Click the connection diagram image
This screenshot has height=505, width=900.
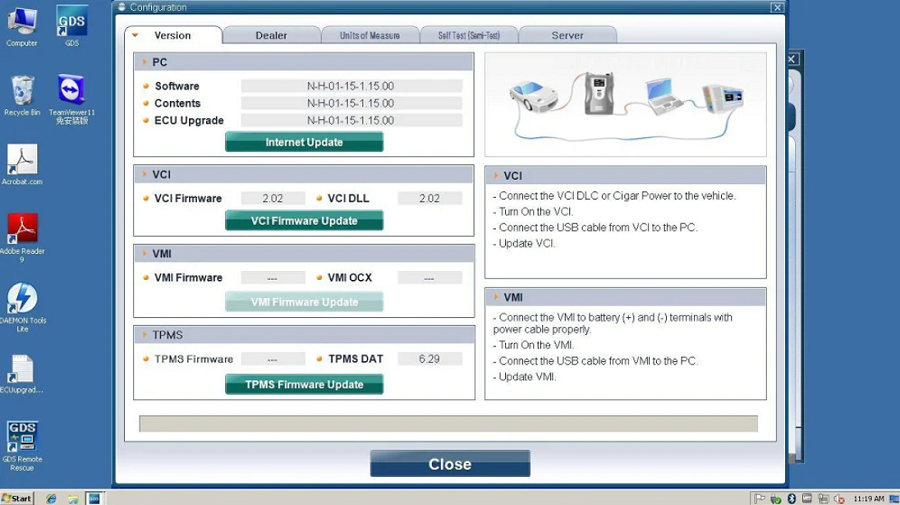point(625,104)
